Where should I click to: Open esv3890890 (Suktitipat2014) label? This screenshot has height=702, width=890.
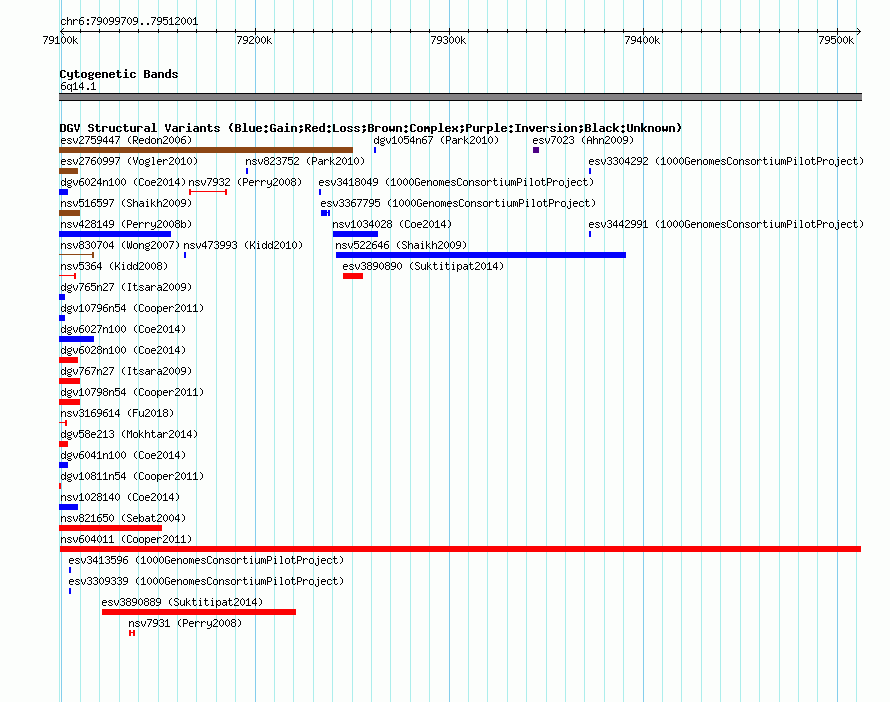[423, 266]
